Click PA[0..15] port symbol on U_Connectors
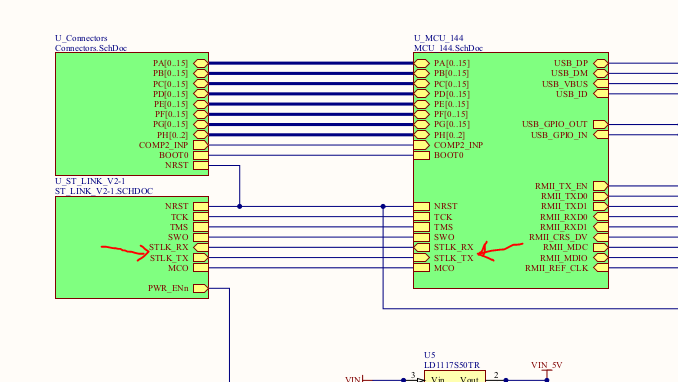 click(201, 63)
